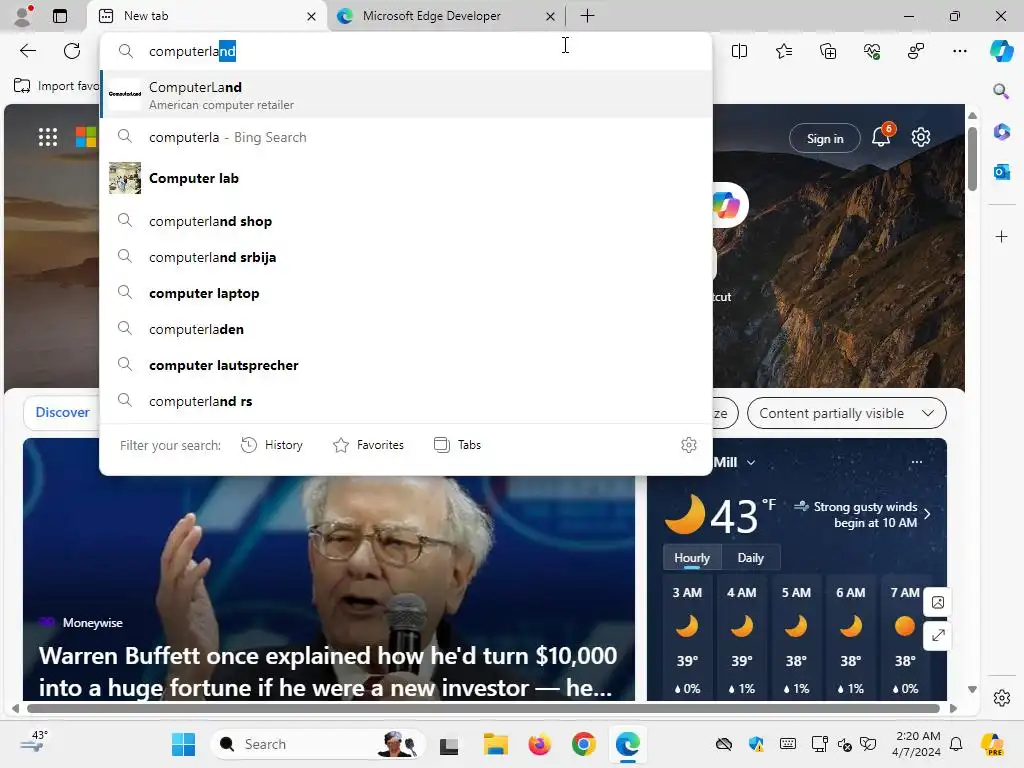Open new tab page settings gear
This screenshot has height=768, width=1024.
921,137
